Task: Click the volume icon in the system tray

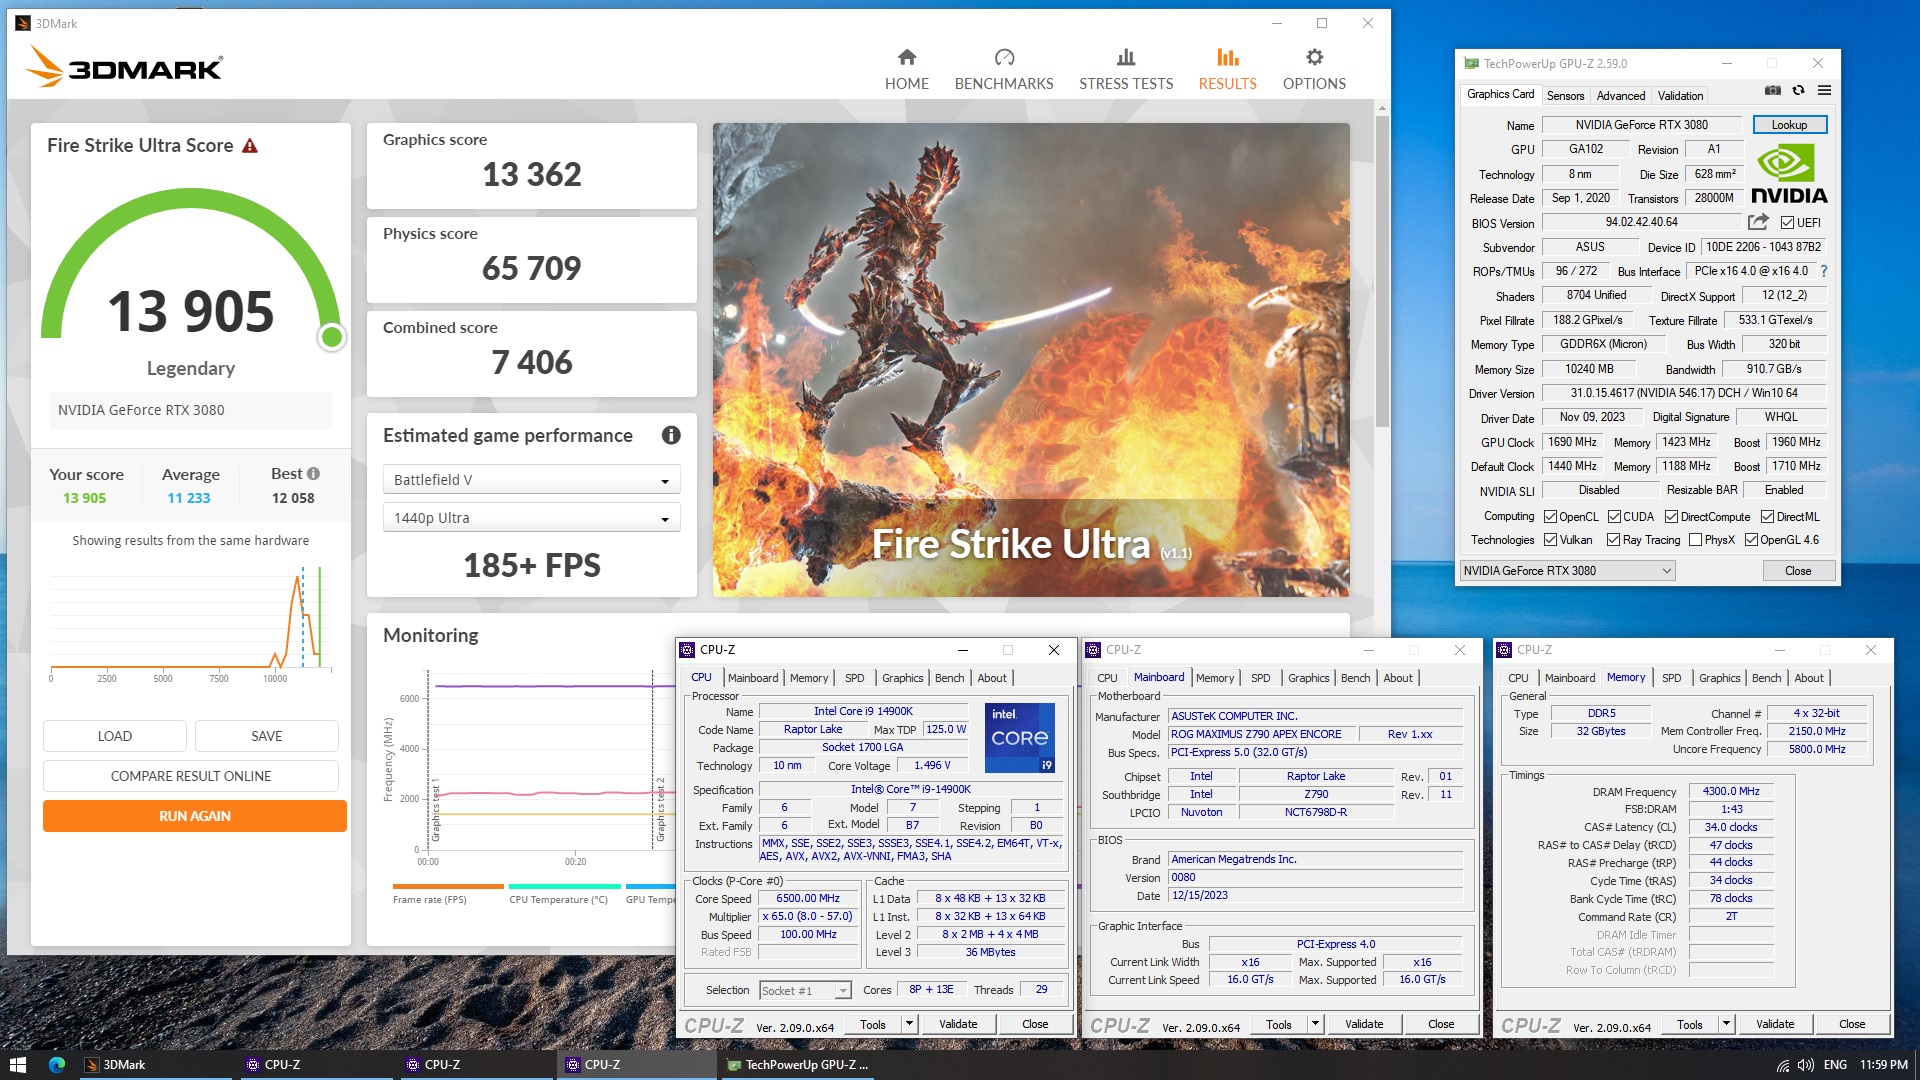Action: click(1805, 1065)
